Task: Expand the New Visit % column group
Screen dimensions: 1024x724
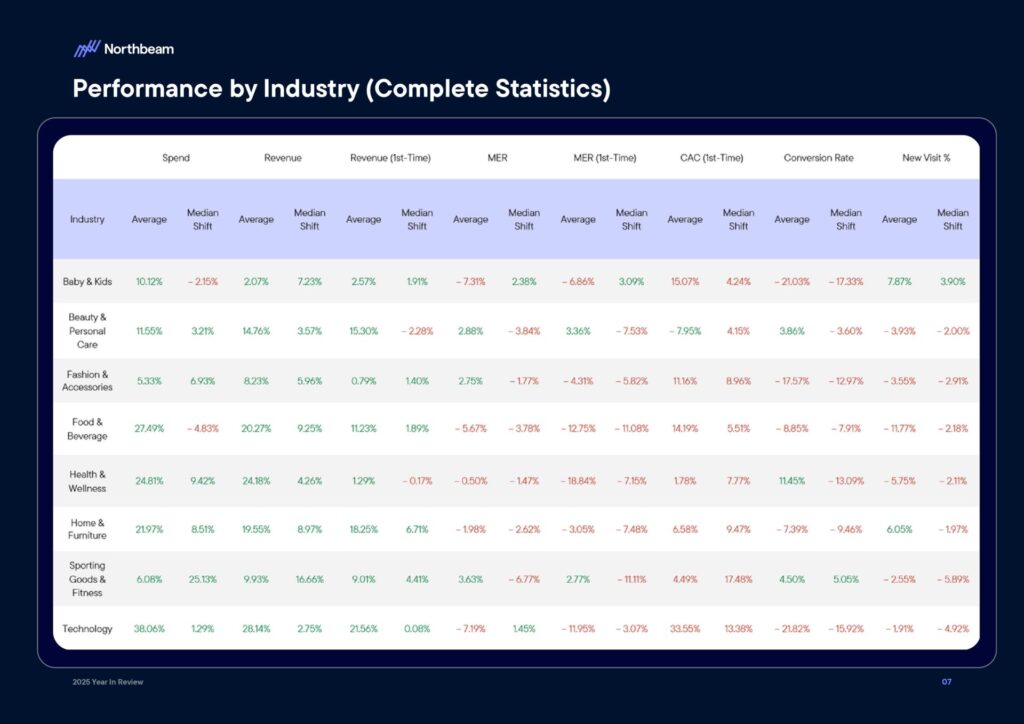Action: 926,157
